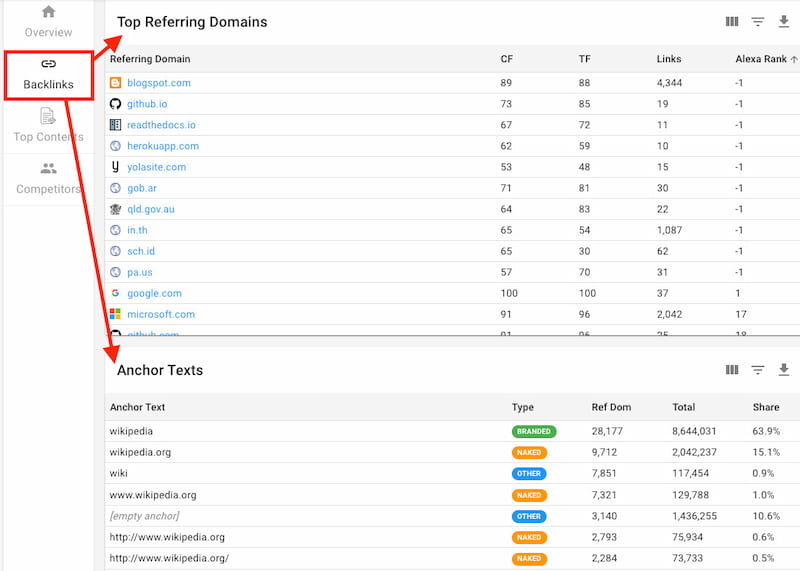Viewport: 800px width, 571px height.
Task: Open the readthedocs.io domain link
Action: coord(161,125)
